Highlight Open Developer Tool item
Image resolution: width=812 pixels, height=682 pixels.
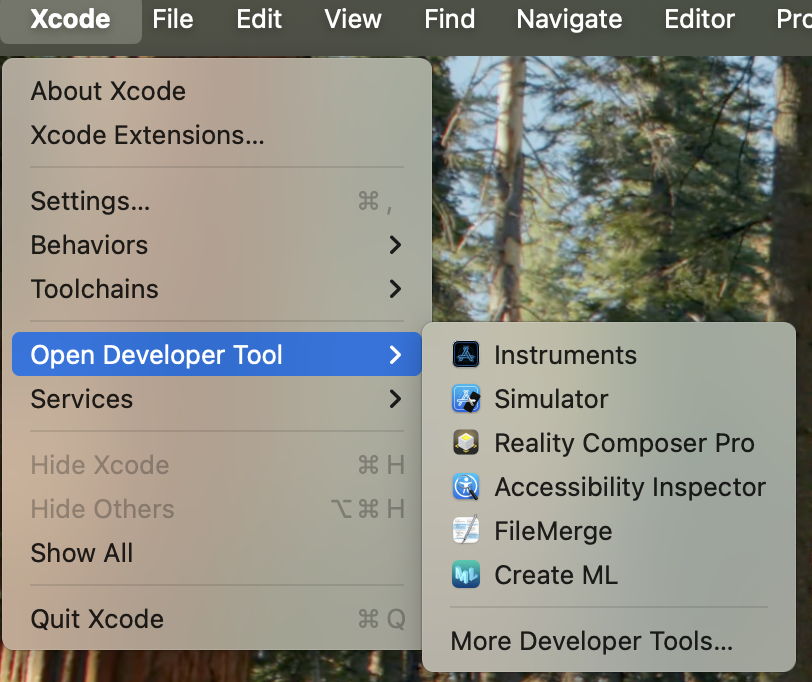click(x=216, y=355)
